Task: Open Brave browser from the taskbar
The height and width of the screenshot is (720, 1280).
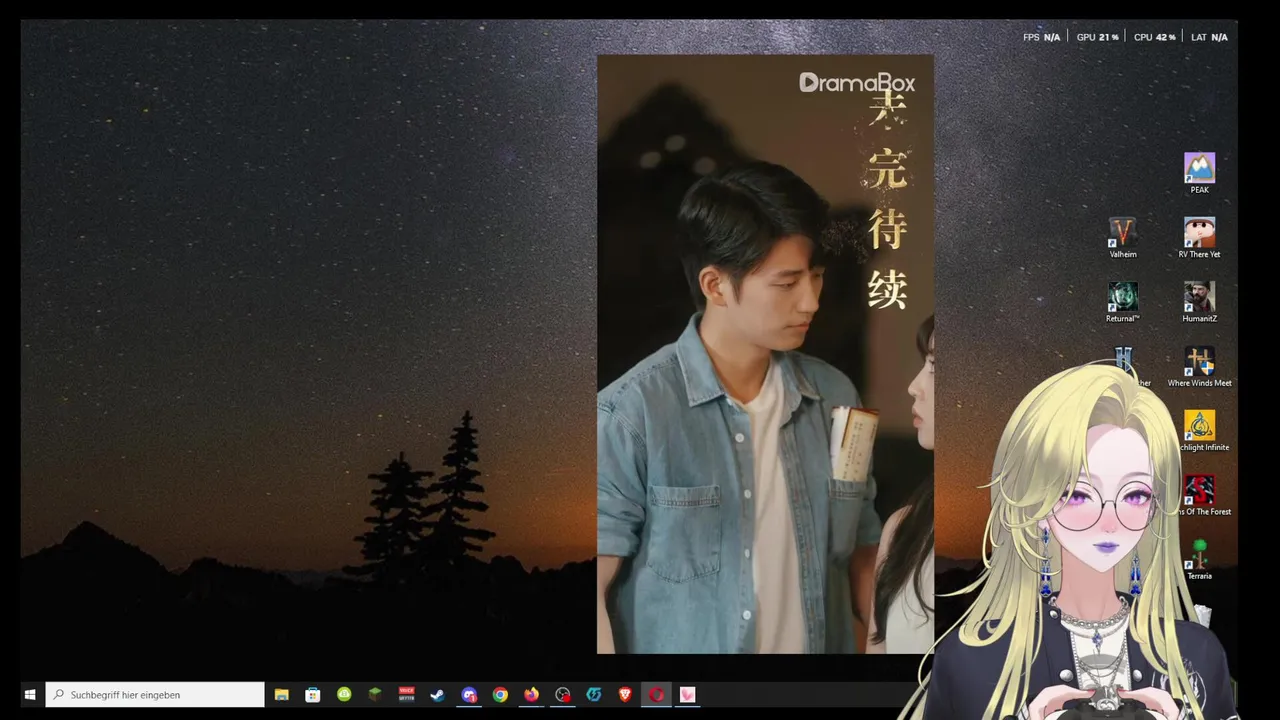Action: [x=625, y=694]
